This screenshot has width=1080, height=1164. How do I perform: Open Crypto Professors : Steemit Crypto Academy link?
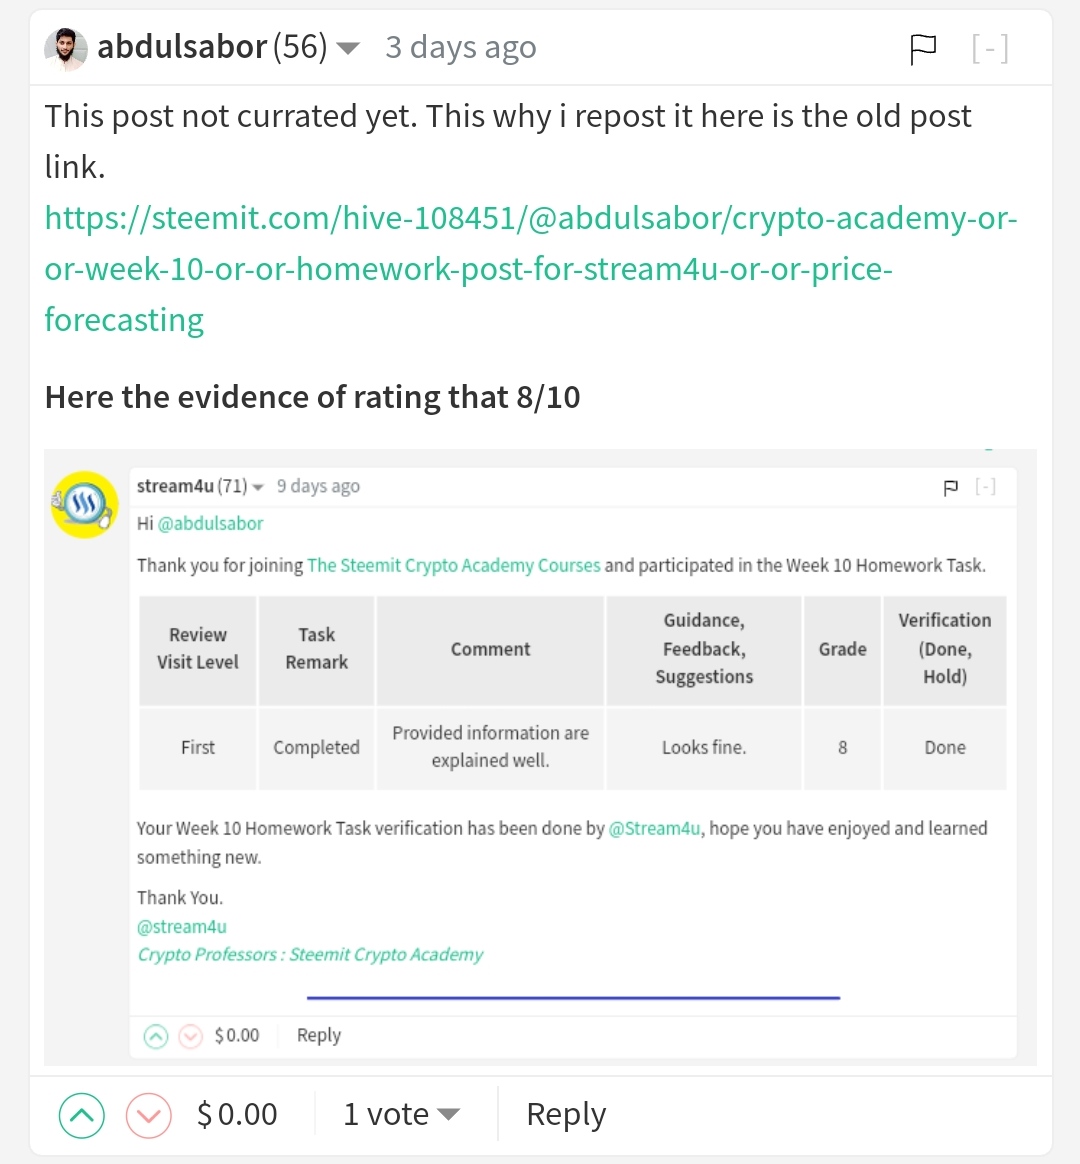click(310, 955)
